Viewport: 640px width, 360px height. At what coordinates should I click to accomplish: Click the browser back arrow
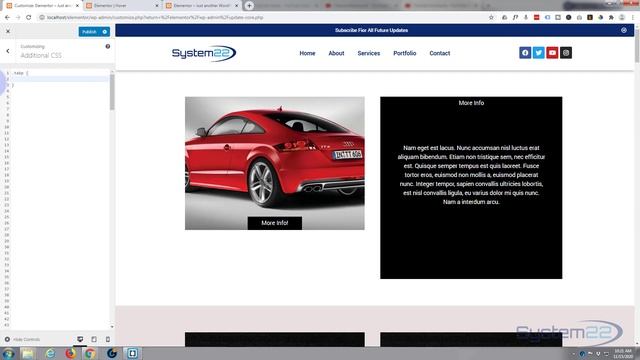tap(7, 18)
